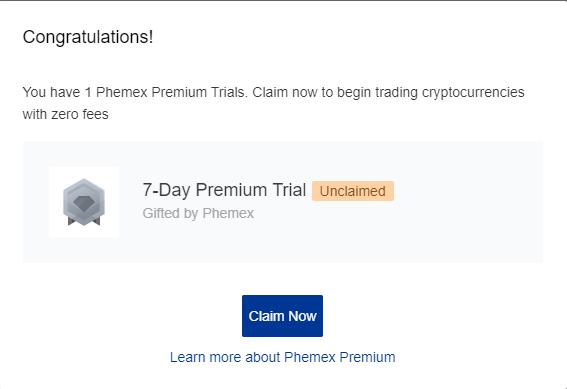
Task: Click the hexagon Premium badge icon
Action: [x=84, y=202]
